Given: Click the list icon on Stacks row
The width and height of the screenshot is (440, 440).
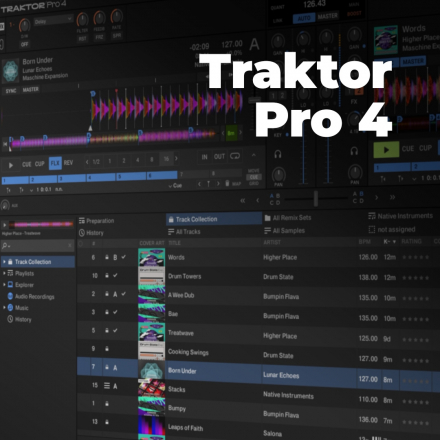Looking at the screenshot, I should [107, 386].
